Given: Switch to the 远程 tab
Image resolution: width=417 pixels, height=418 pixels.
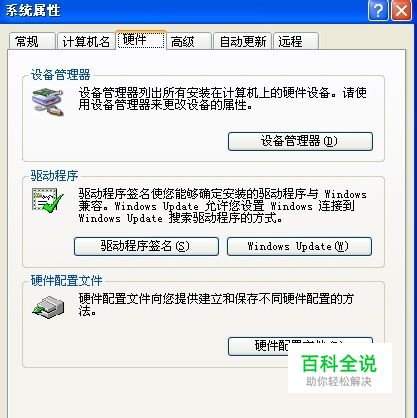Looking at the screenshot, I should click(296, 42).
